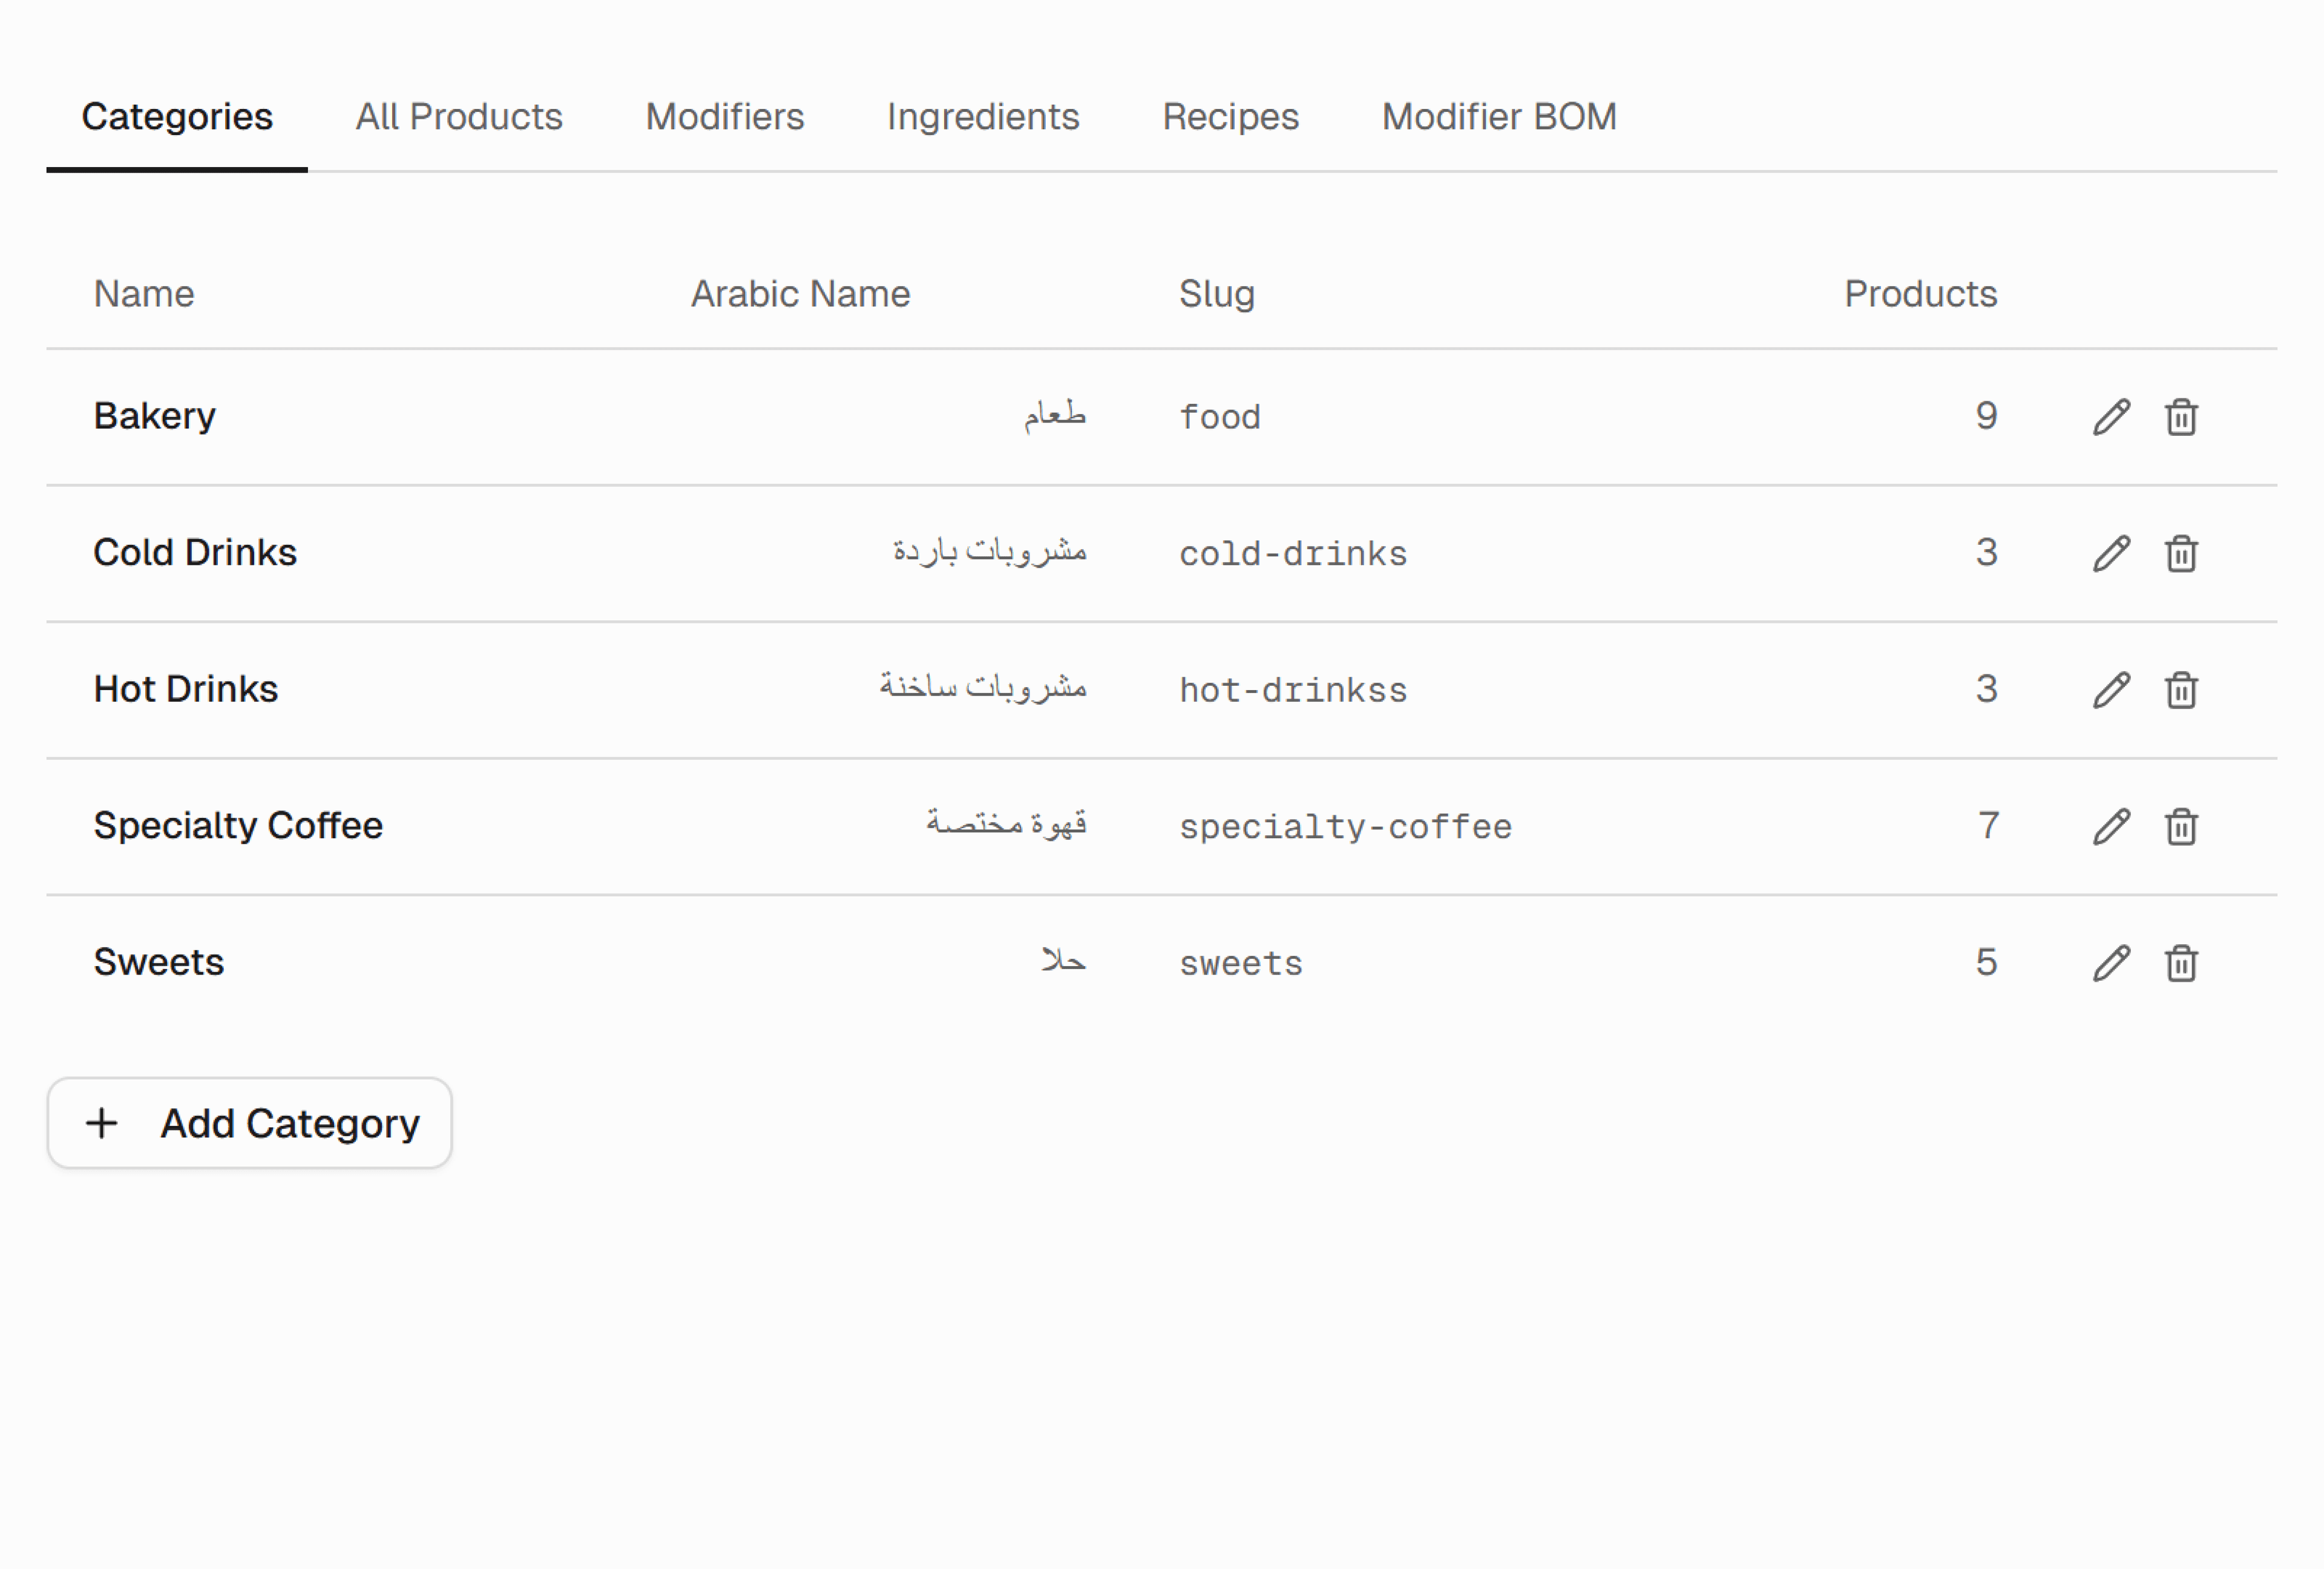Click the Hot Drinks pencil icon
2324x1569 pixels.
[x=2111, y=690]
